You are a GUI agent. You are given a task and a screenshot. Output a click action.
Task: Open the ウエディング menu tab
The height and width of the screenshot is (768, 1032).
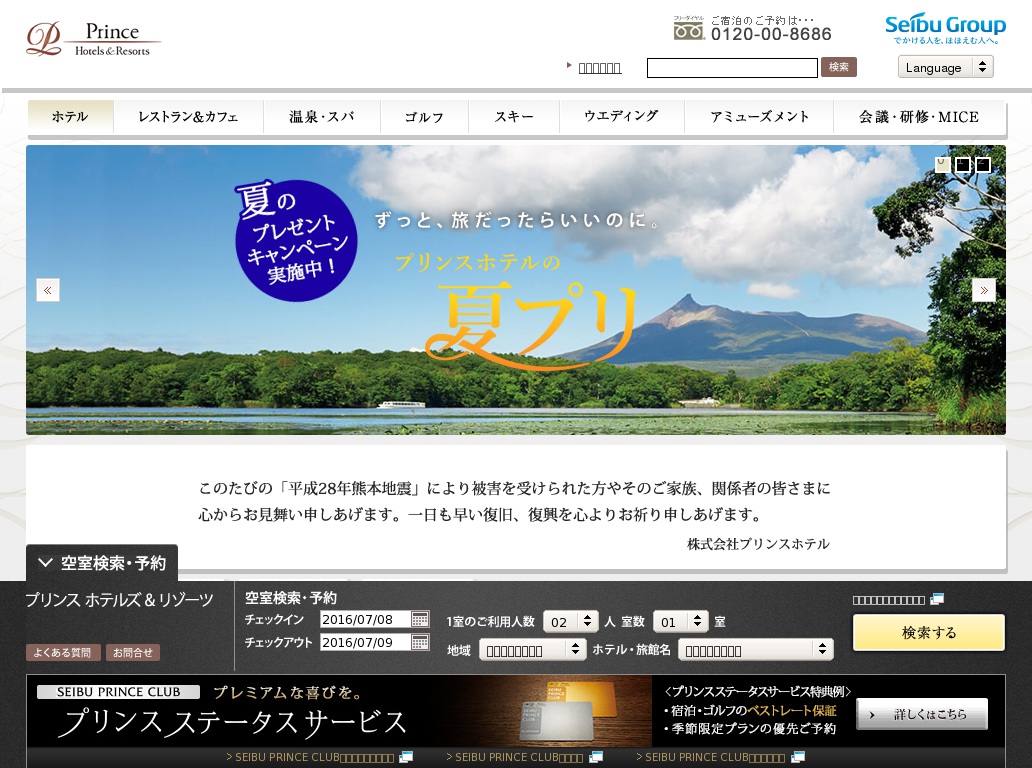point(622,116)
